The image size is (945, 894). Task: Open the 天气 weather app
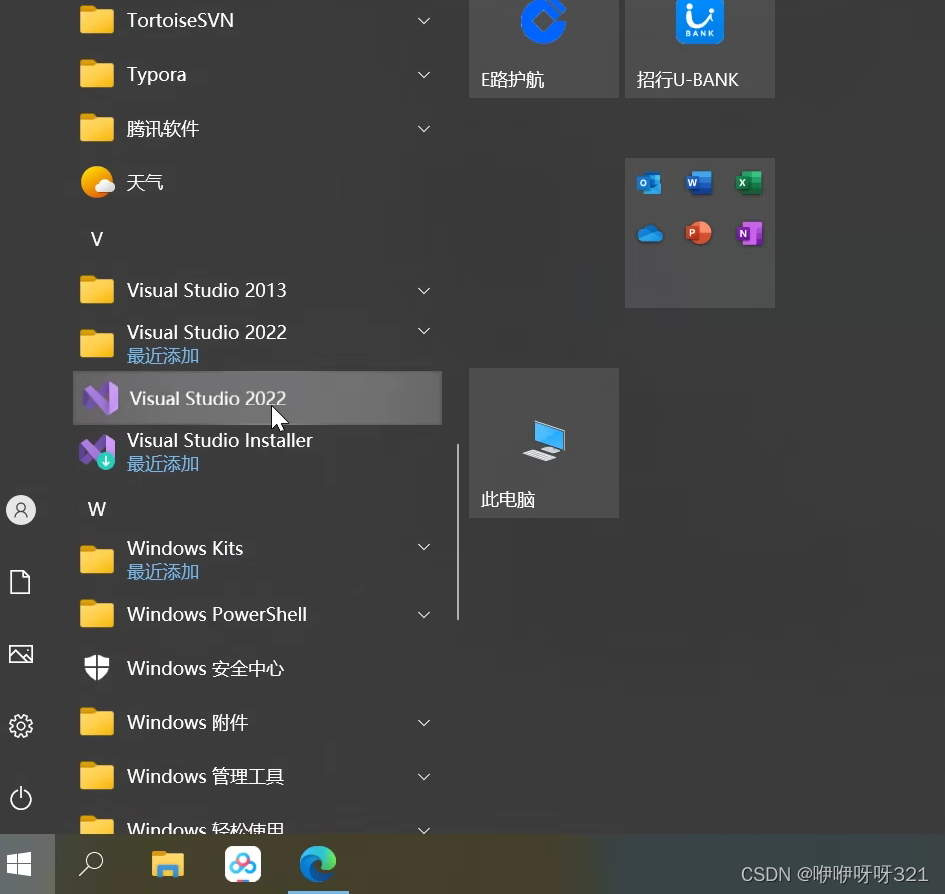click(257, 182)
